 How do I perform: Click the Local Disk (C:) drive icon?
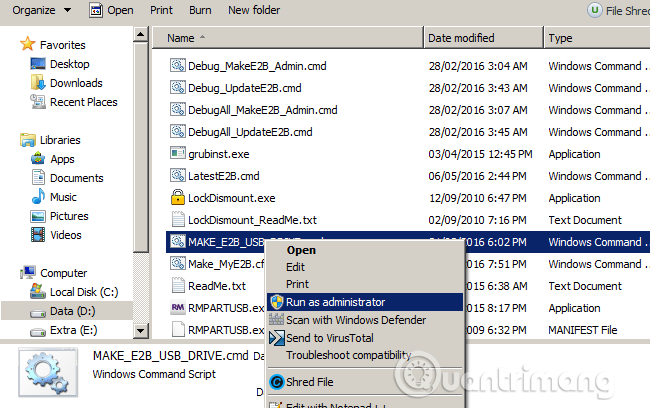coord(38,291)
